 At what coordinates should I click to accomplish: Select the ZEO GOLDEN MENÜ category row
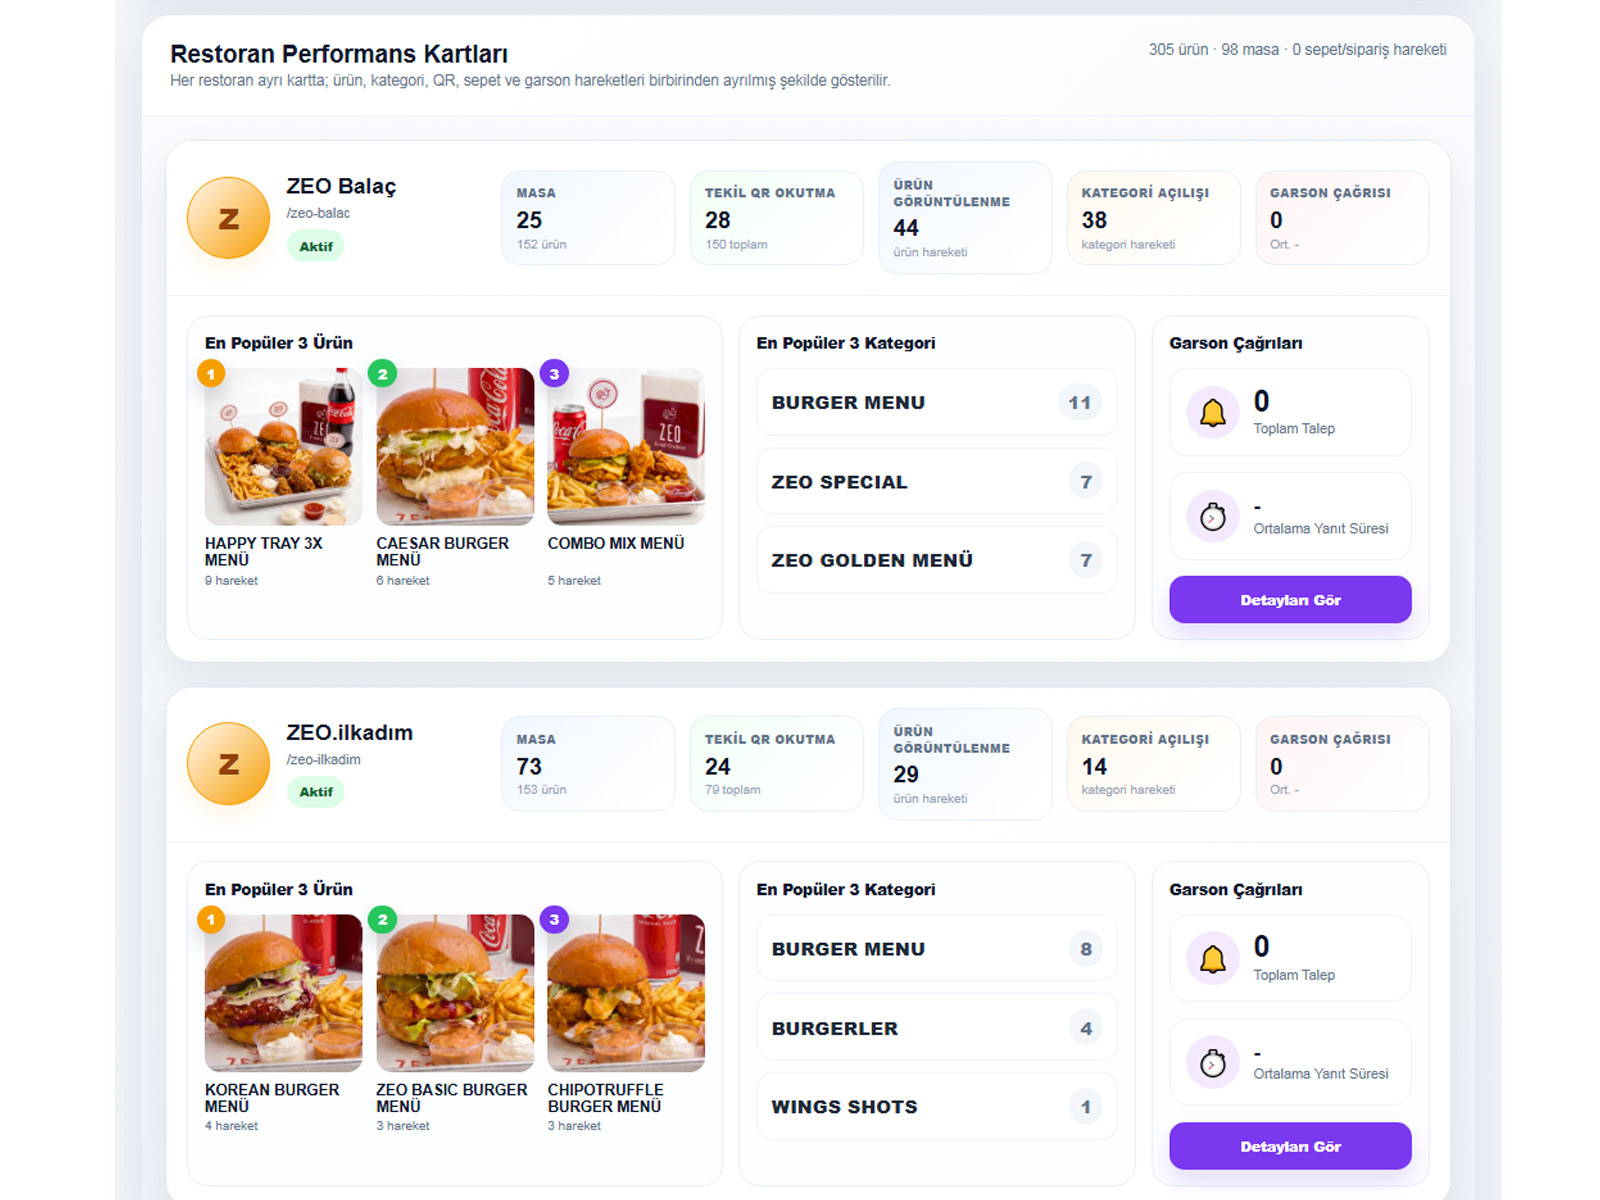(937, 560)
